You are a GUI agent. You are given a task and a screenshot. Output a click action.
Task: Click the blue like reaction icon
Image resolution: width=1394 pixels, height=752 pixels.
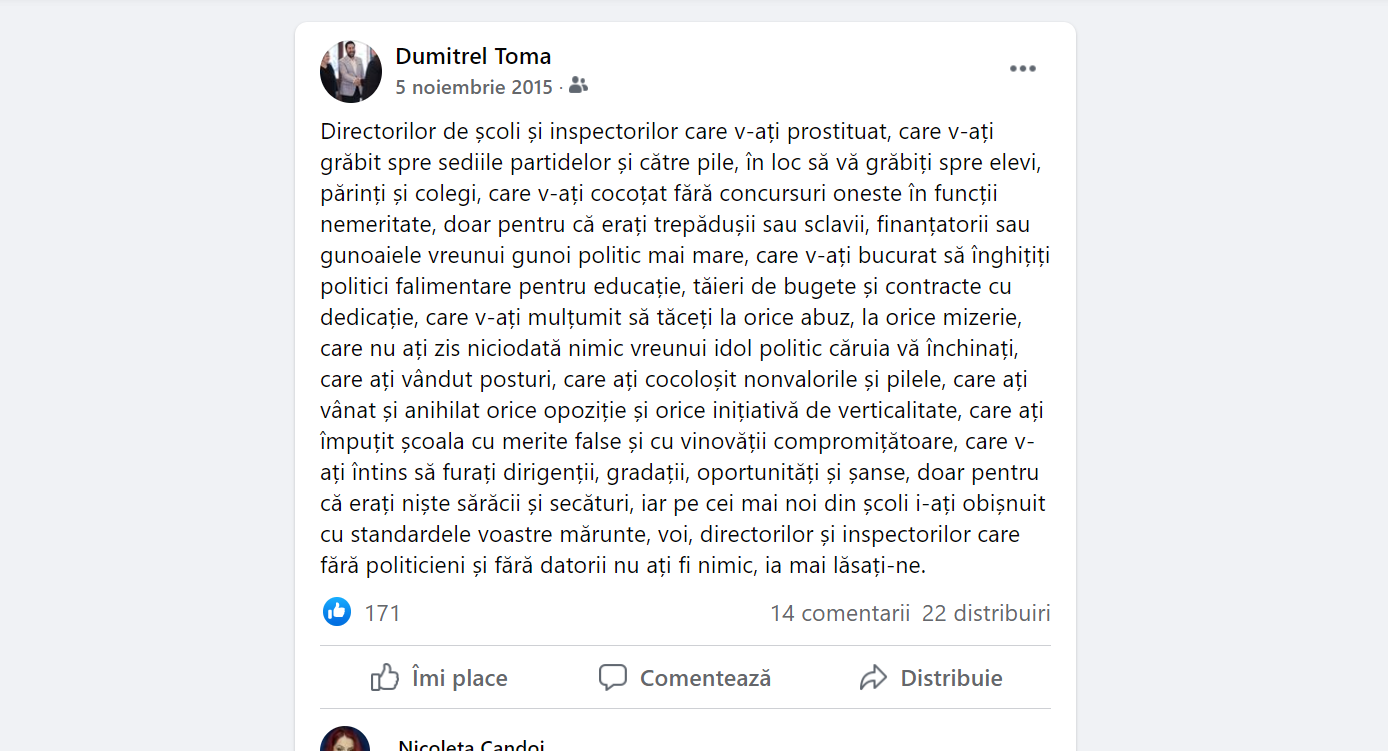tap(337, 612)
